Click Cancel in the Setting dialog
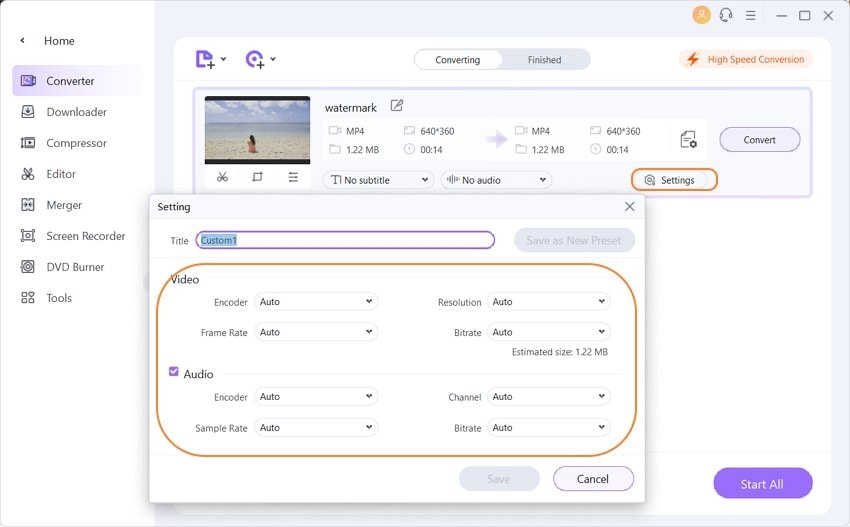Viewport: 850px width, 527px height. [x=593, y=479]
